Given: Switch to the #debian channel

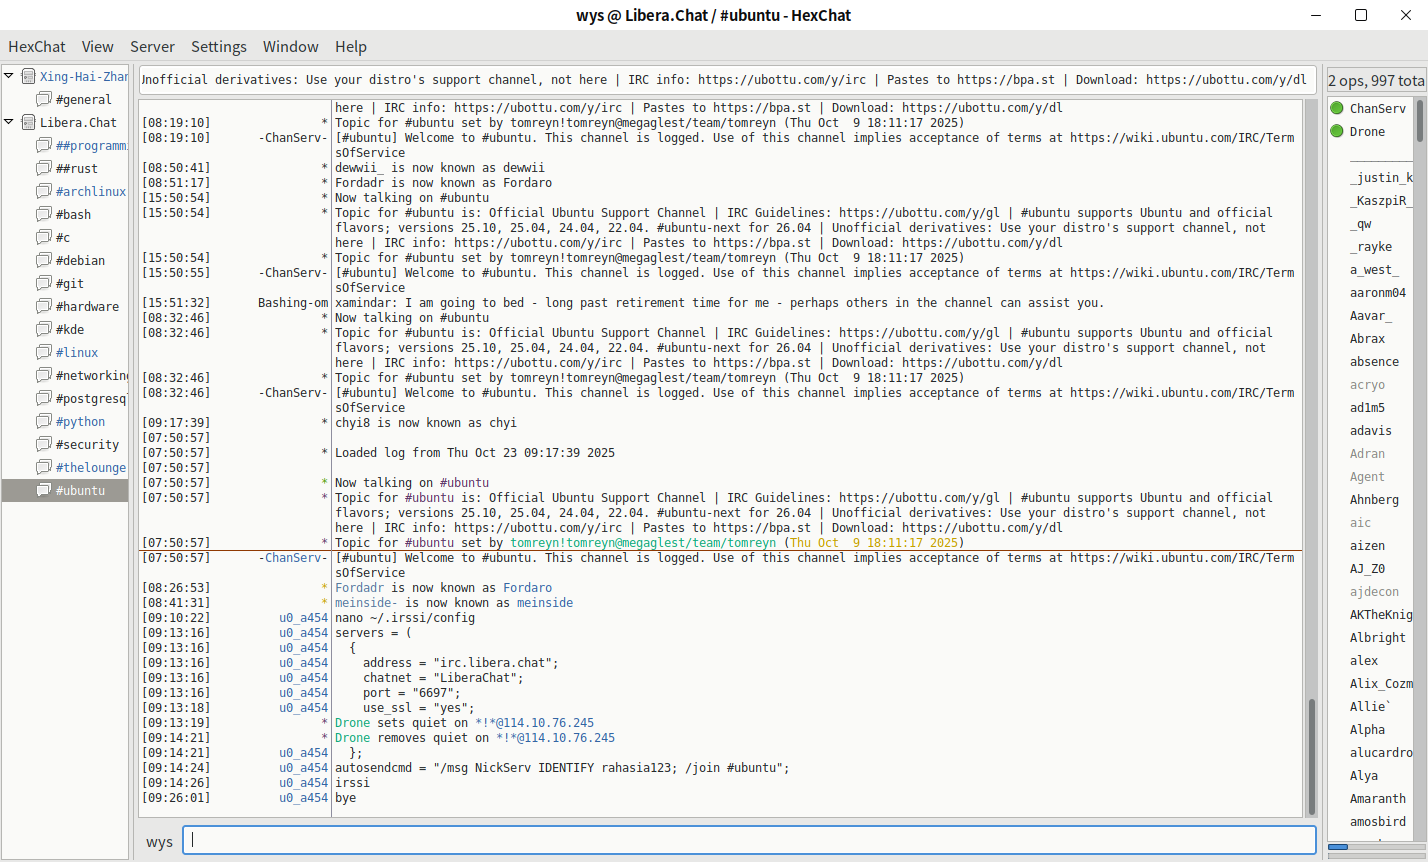Looking at the screenshot, I should click(x=80, y=261).
